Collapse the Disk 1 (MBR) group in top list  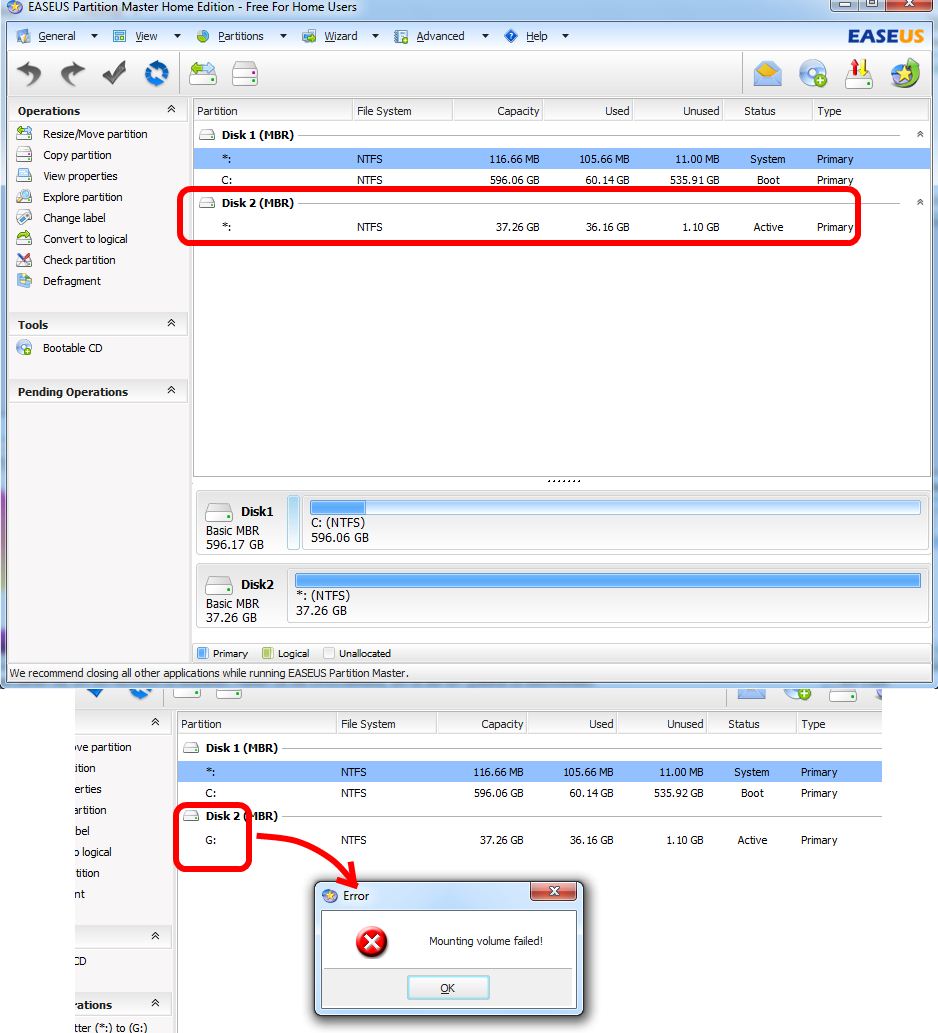tap(920, 134)
